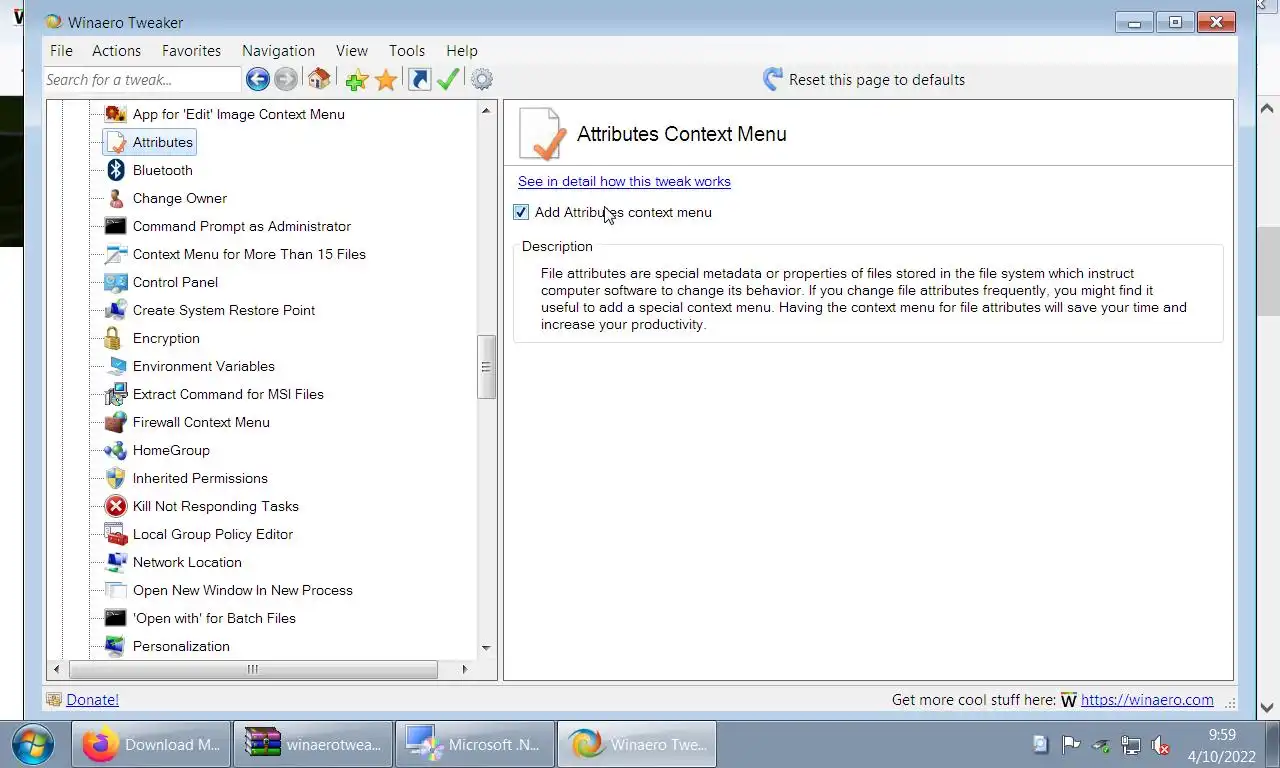Click the Network Location icon
The height and width of the screenshot is (768, 1280).
pyautogui.click(x=116, y=562)
